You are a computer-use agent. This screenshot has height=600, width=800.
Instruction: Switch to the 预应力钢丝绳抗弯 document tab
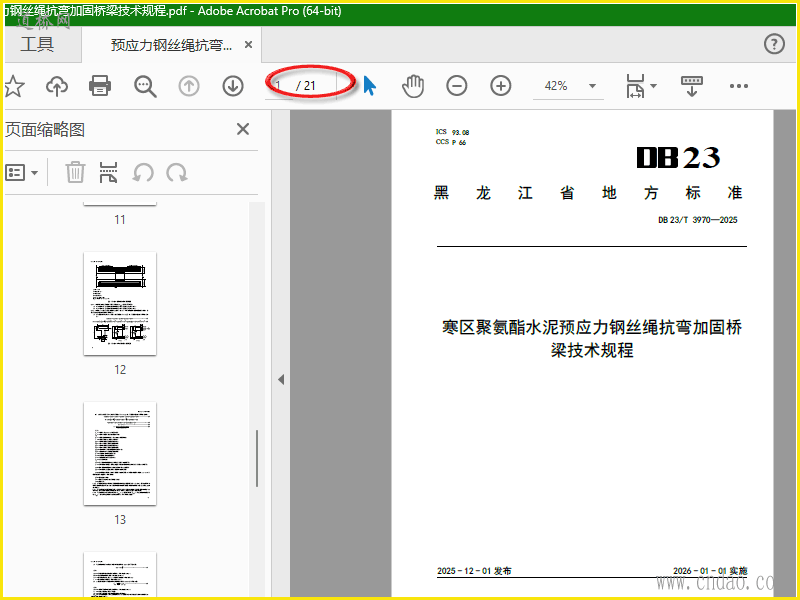point(171,45)
